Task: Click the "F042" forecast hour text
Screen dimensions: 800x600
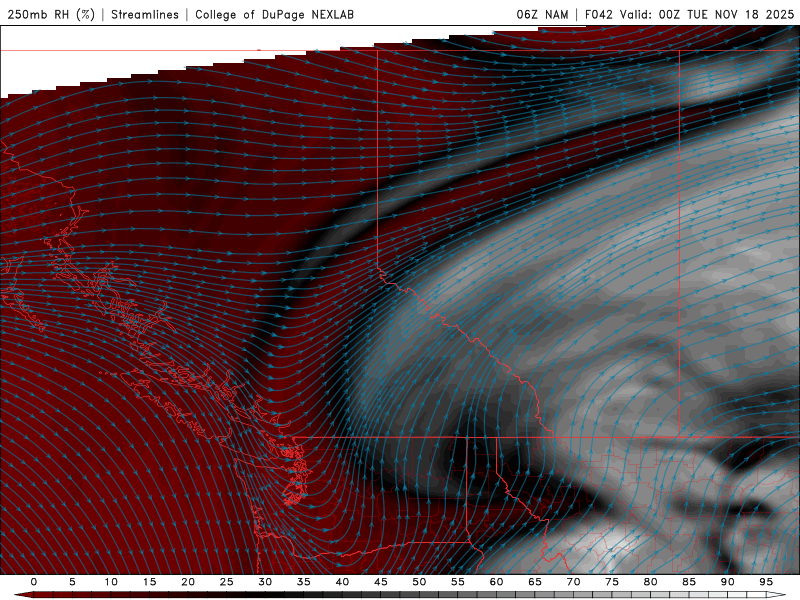Action: (599, 14)
